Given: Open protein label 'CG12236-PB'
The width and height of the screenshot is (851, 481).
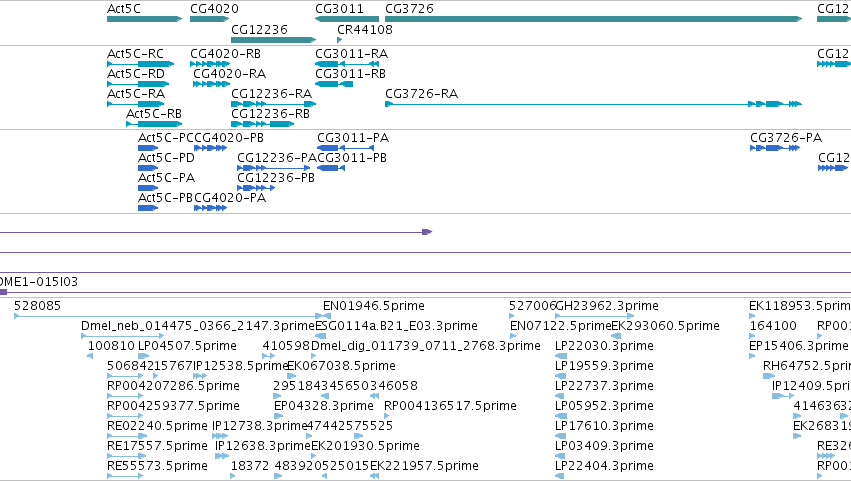Looking at the screenshot, I should tap(276, 178).
